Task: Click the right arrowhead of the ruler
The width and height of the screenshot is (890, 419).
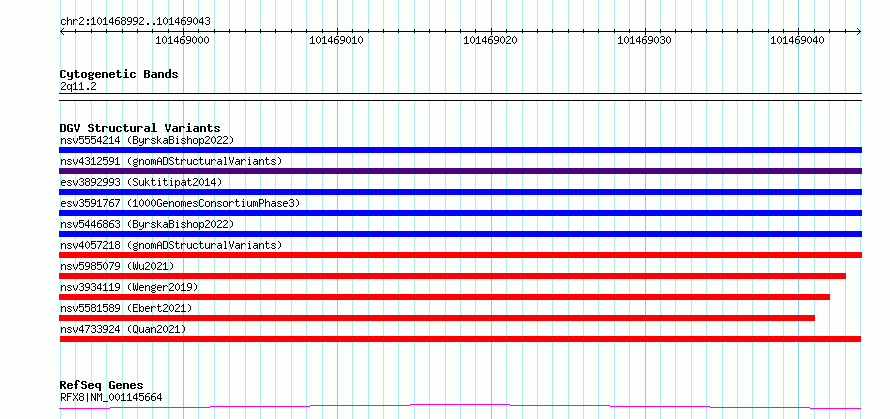Action: coord(859,31)
